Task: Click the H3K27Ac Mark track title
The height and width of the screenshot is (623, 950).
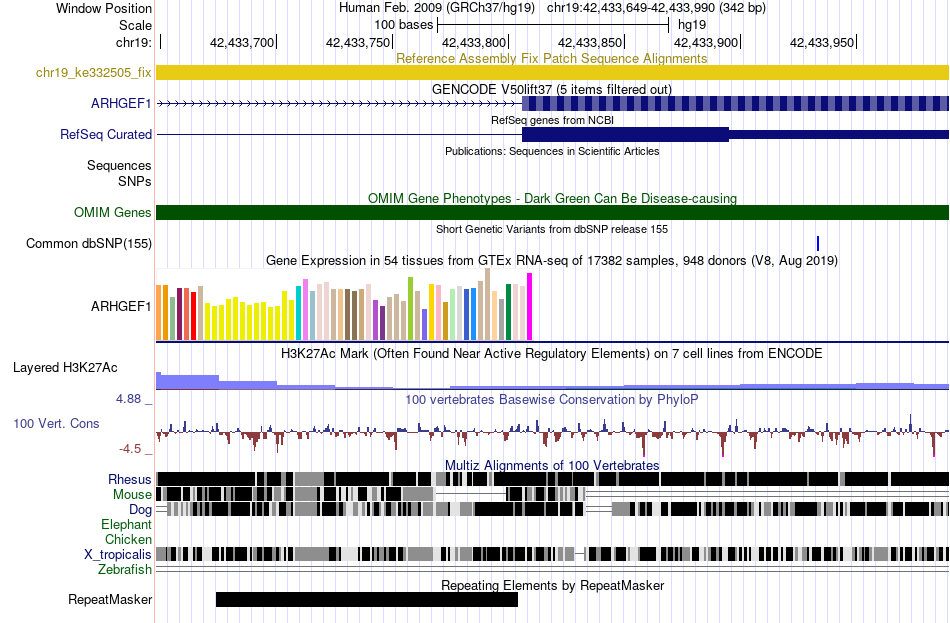Action: point(552,353)
